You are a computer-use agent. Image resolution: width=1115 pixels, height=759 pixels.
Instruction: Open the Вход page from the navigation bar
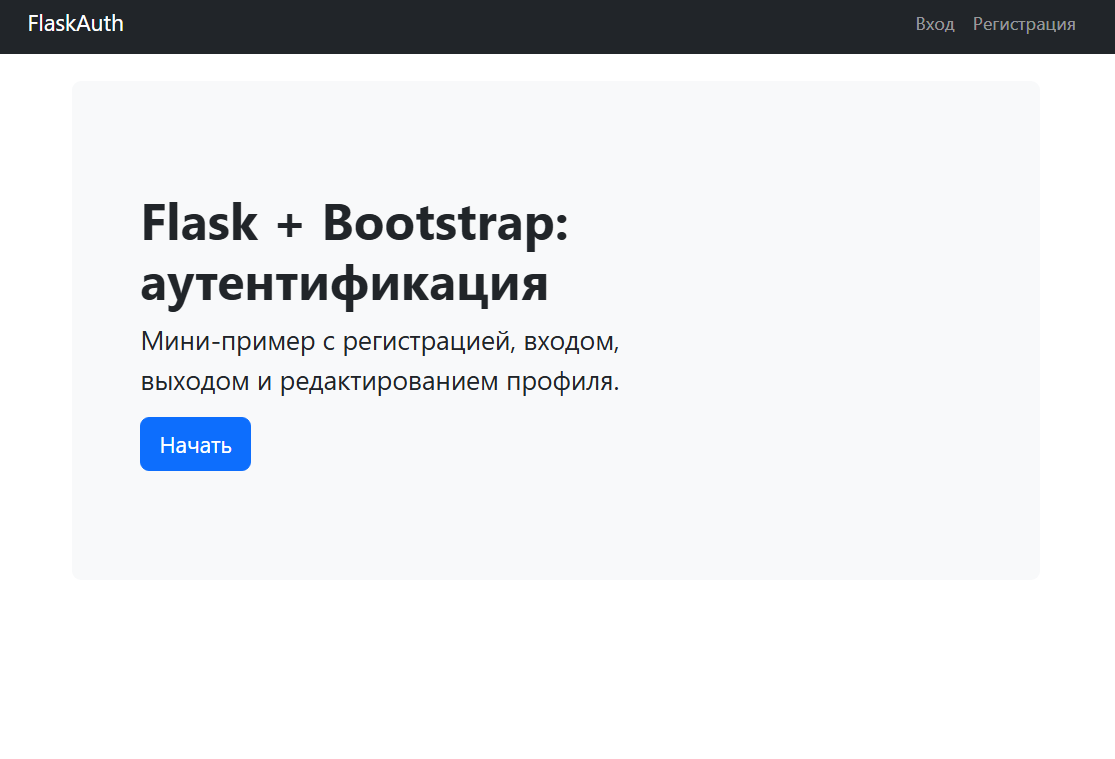coord(934,24)
